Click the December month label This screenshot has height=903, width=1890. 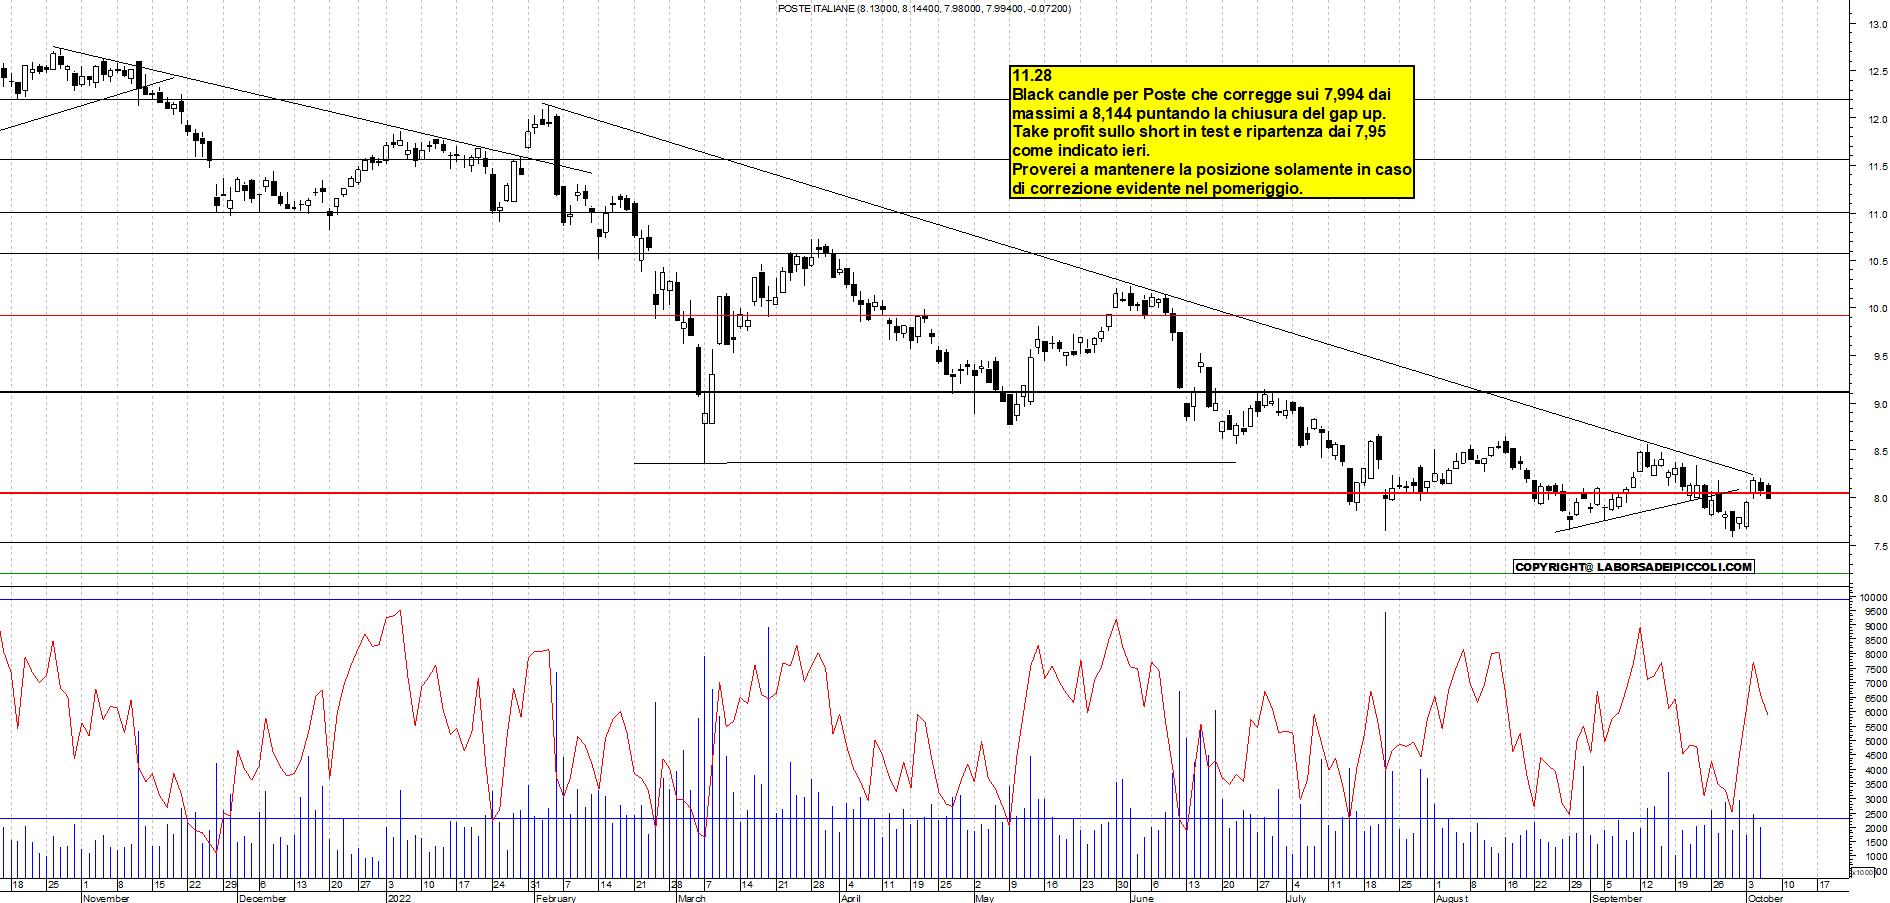[x=263, y=898]
